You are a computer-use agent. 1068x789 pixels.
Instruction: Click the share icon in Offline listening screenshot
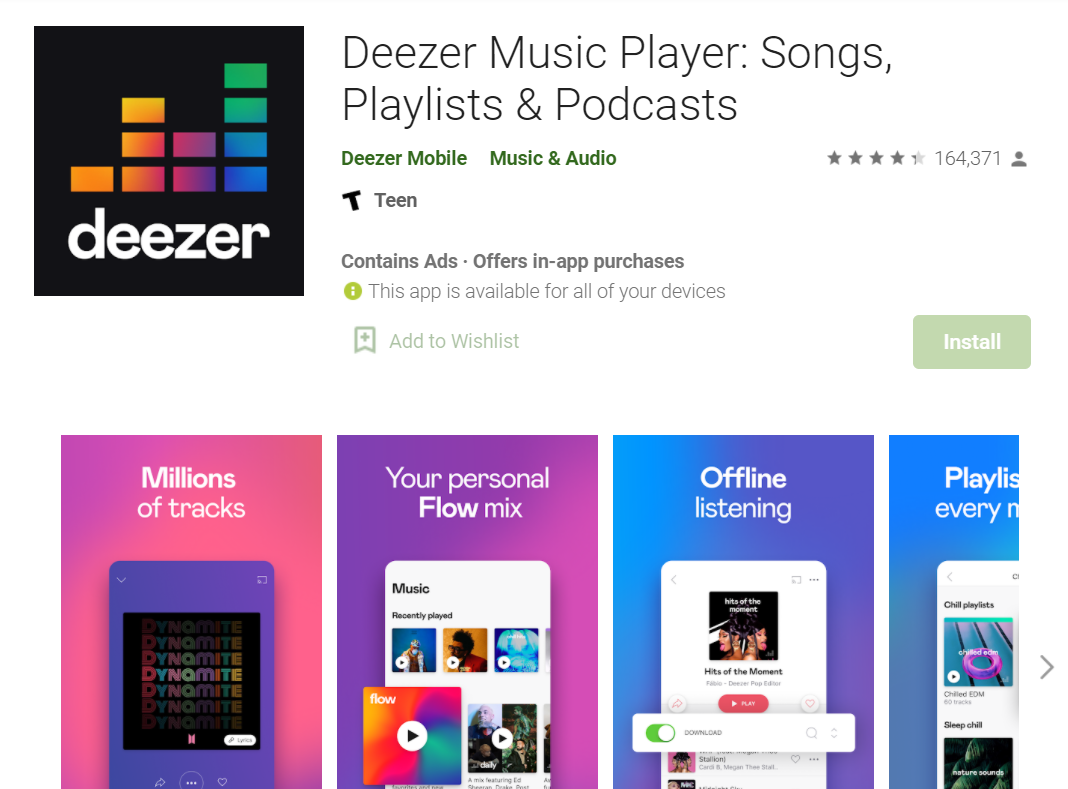pos(677,703)
